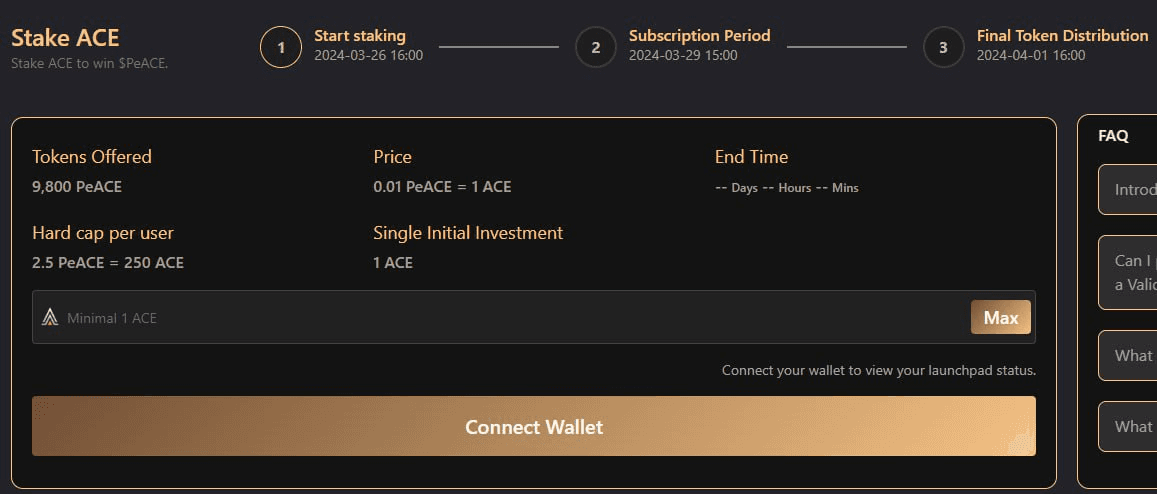Click the Subscription Period step label
Screen dimensions: 1157x494
click(700, 35)
